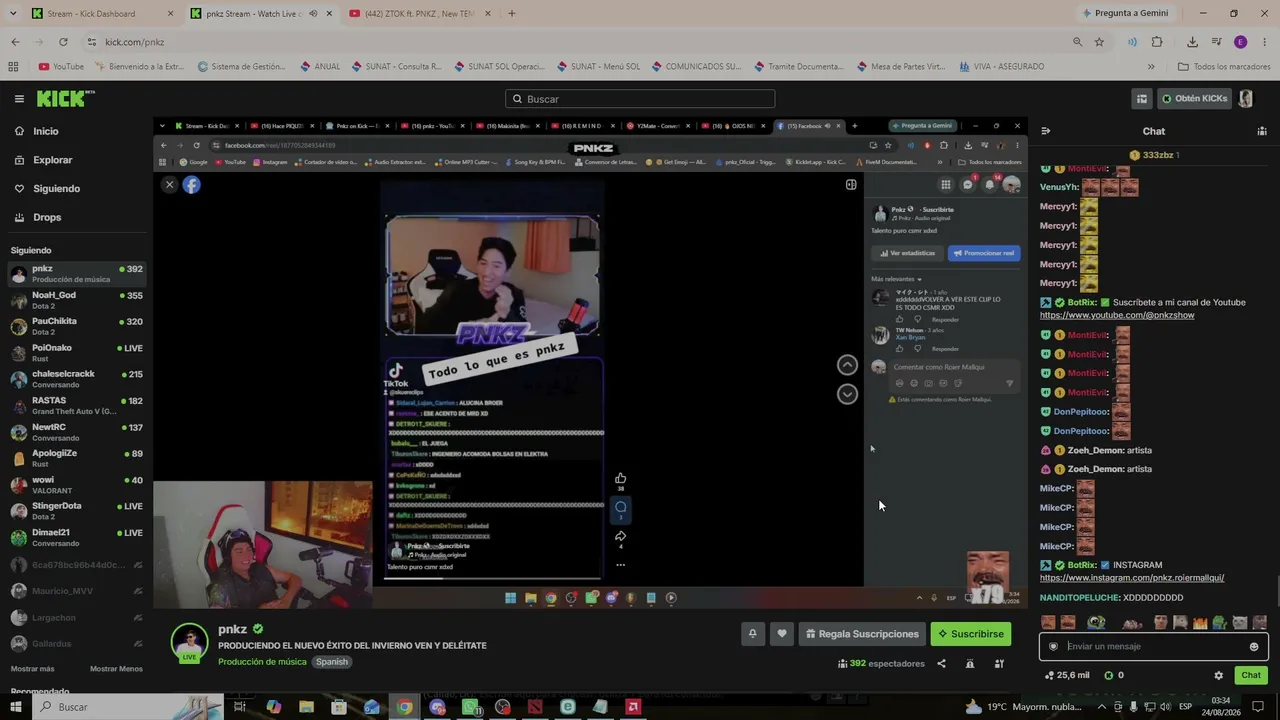Image resolution: width=1280 pixels, height=720 pixels.
Task: Open the pnkz streamer avatar with LIVE badge
Action: (x=189, y=643)
